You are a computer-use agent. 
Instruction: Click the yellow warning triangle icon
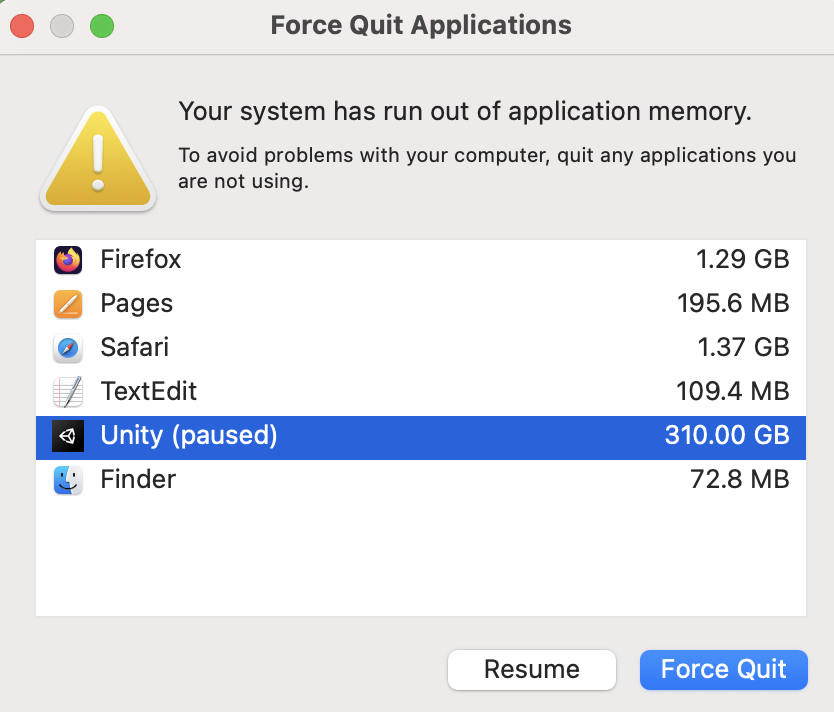click(x=97, y=158)
